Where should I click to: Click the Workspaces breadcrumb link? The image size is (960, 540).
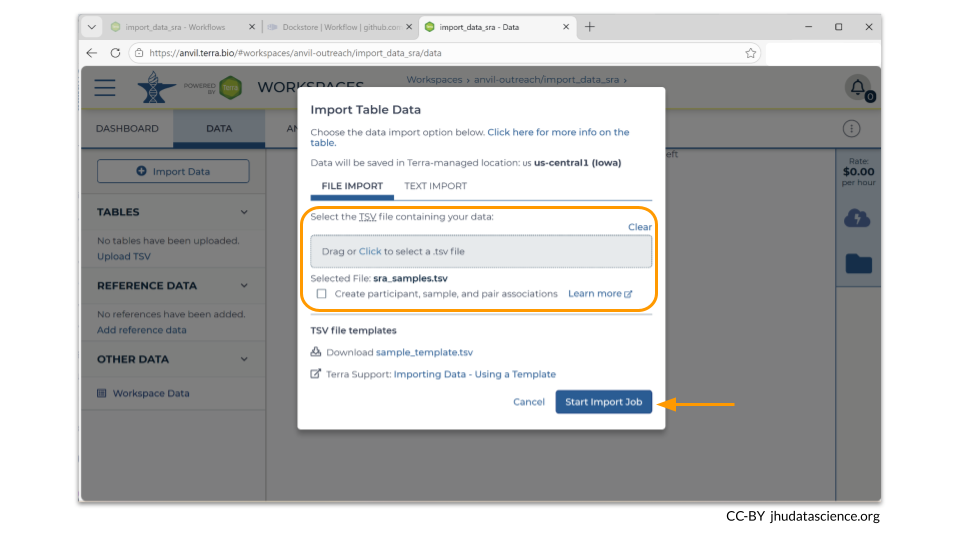434,80
